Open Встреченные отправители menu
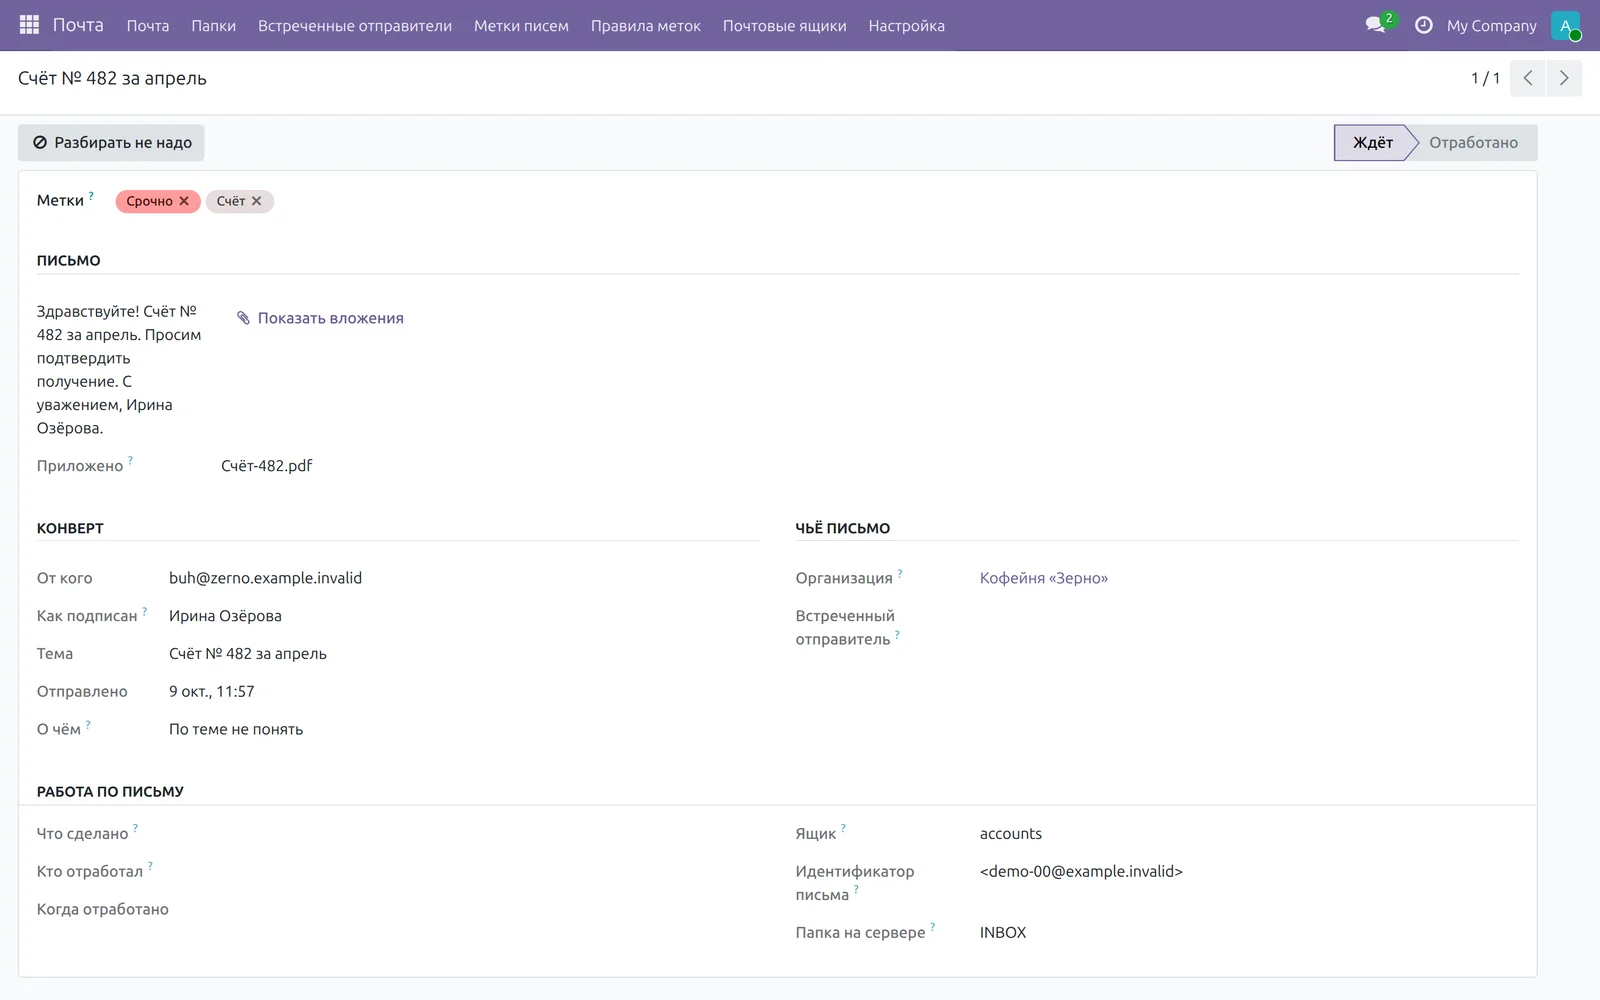 click(x=355, y=26)
